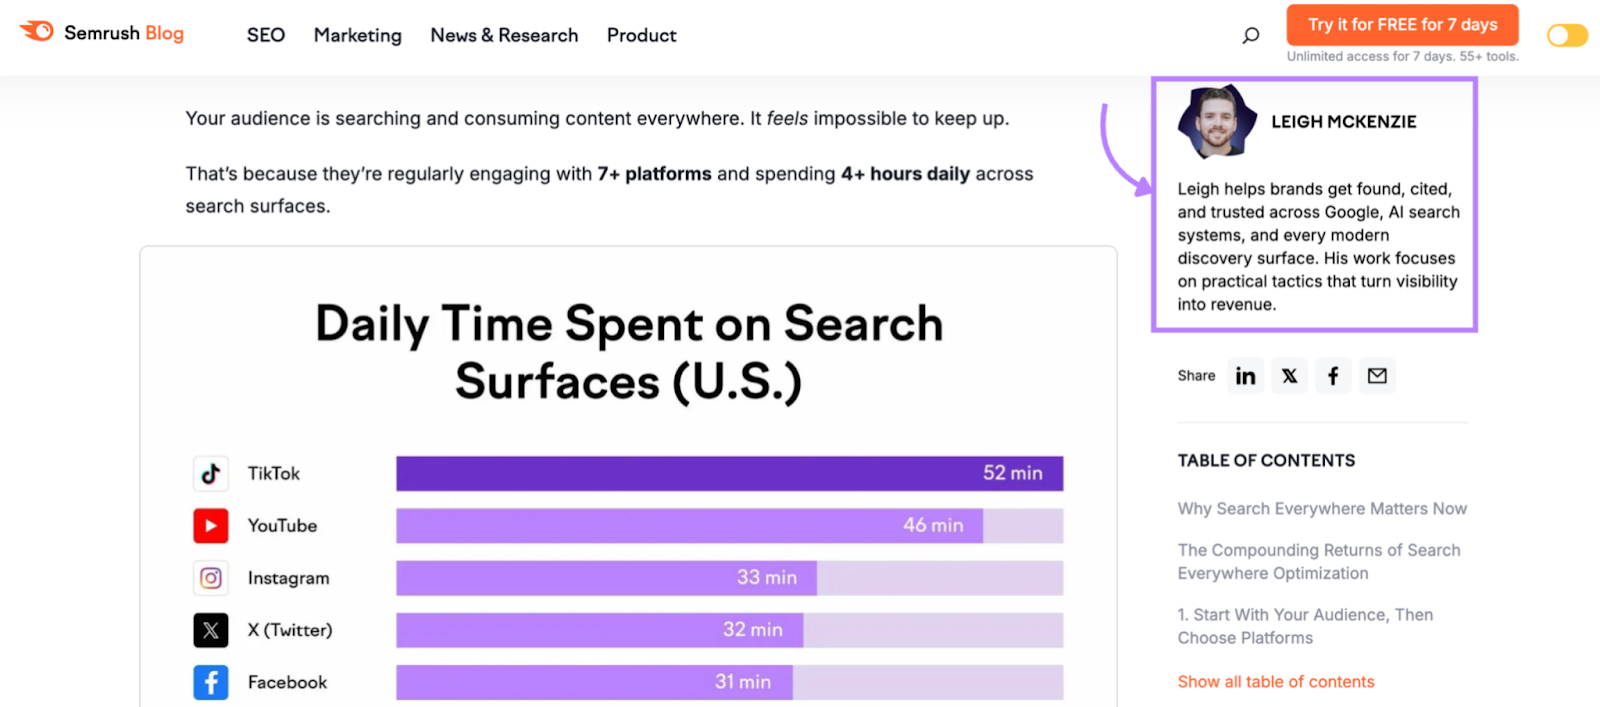This screenshot has width=1600, height=707.
Task: Toggle the yellow theme switch
Action: [1567, 36]
